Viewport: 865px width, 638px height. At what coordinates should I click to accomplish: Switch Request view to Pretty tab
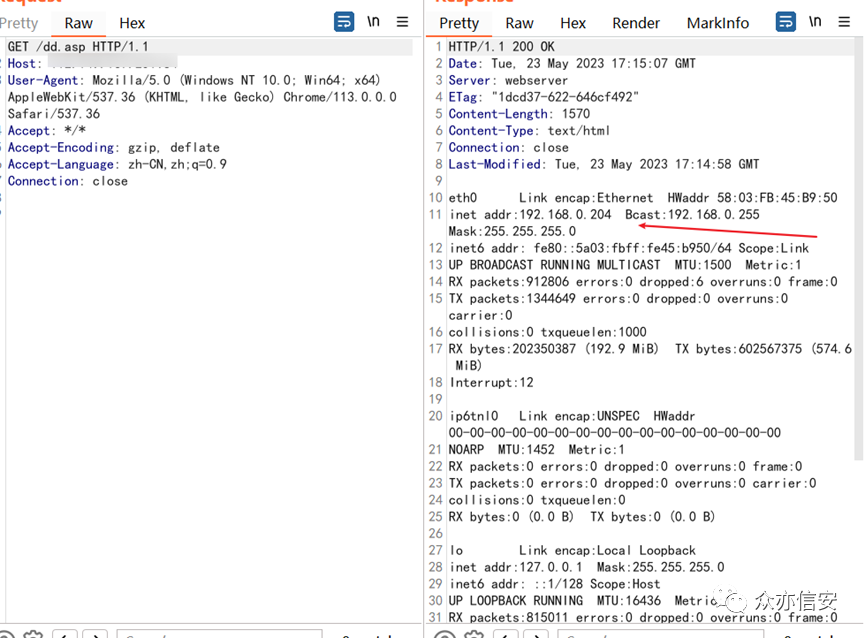coord(19,23)
